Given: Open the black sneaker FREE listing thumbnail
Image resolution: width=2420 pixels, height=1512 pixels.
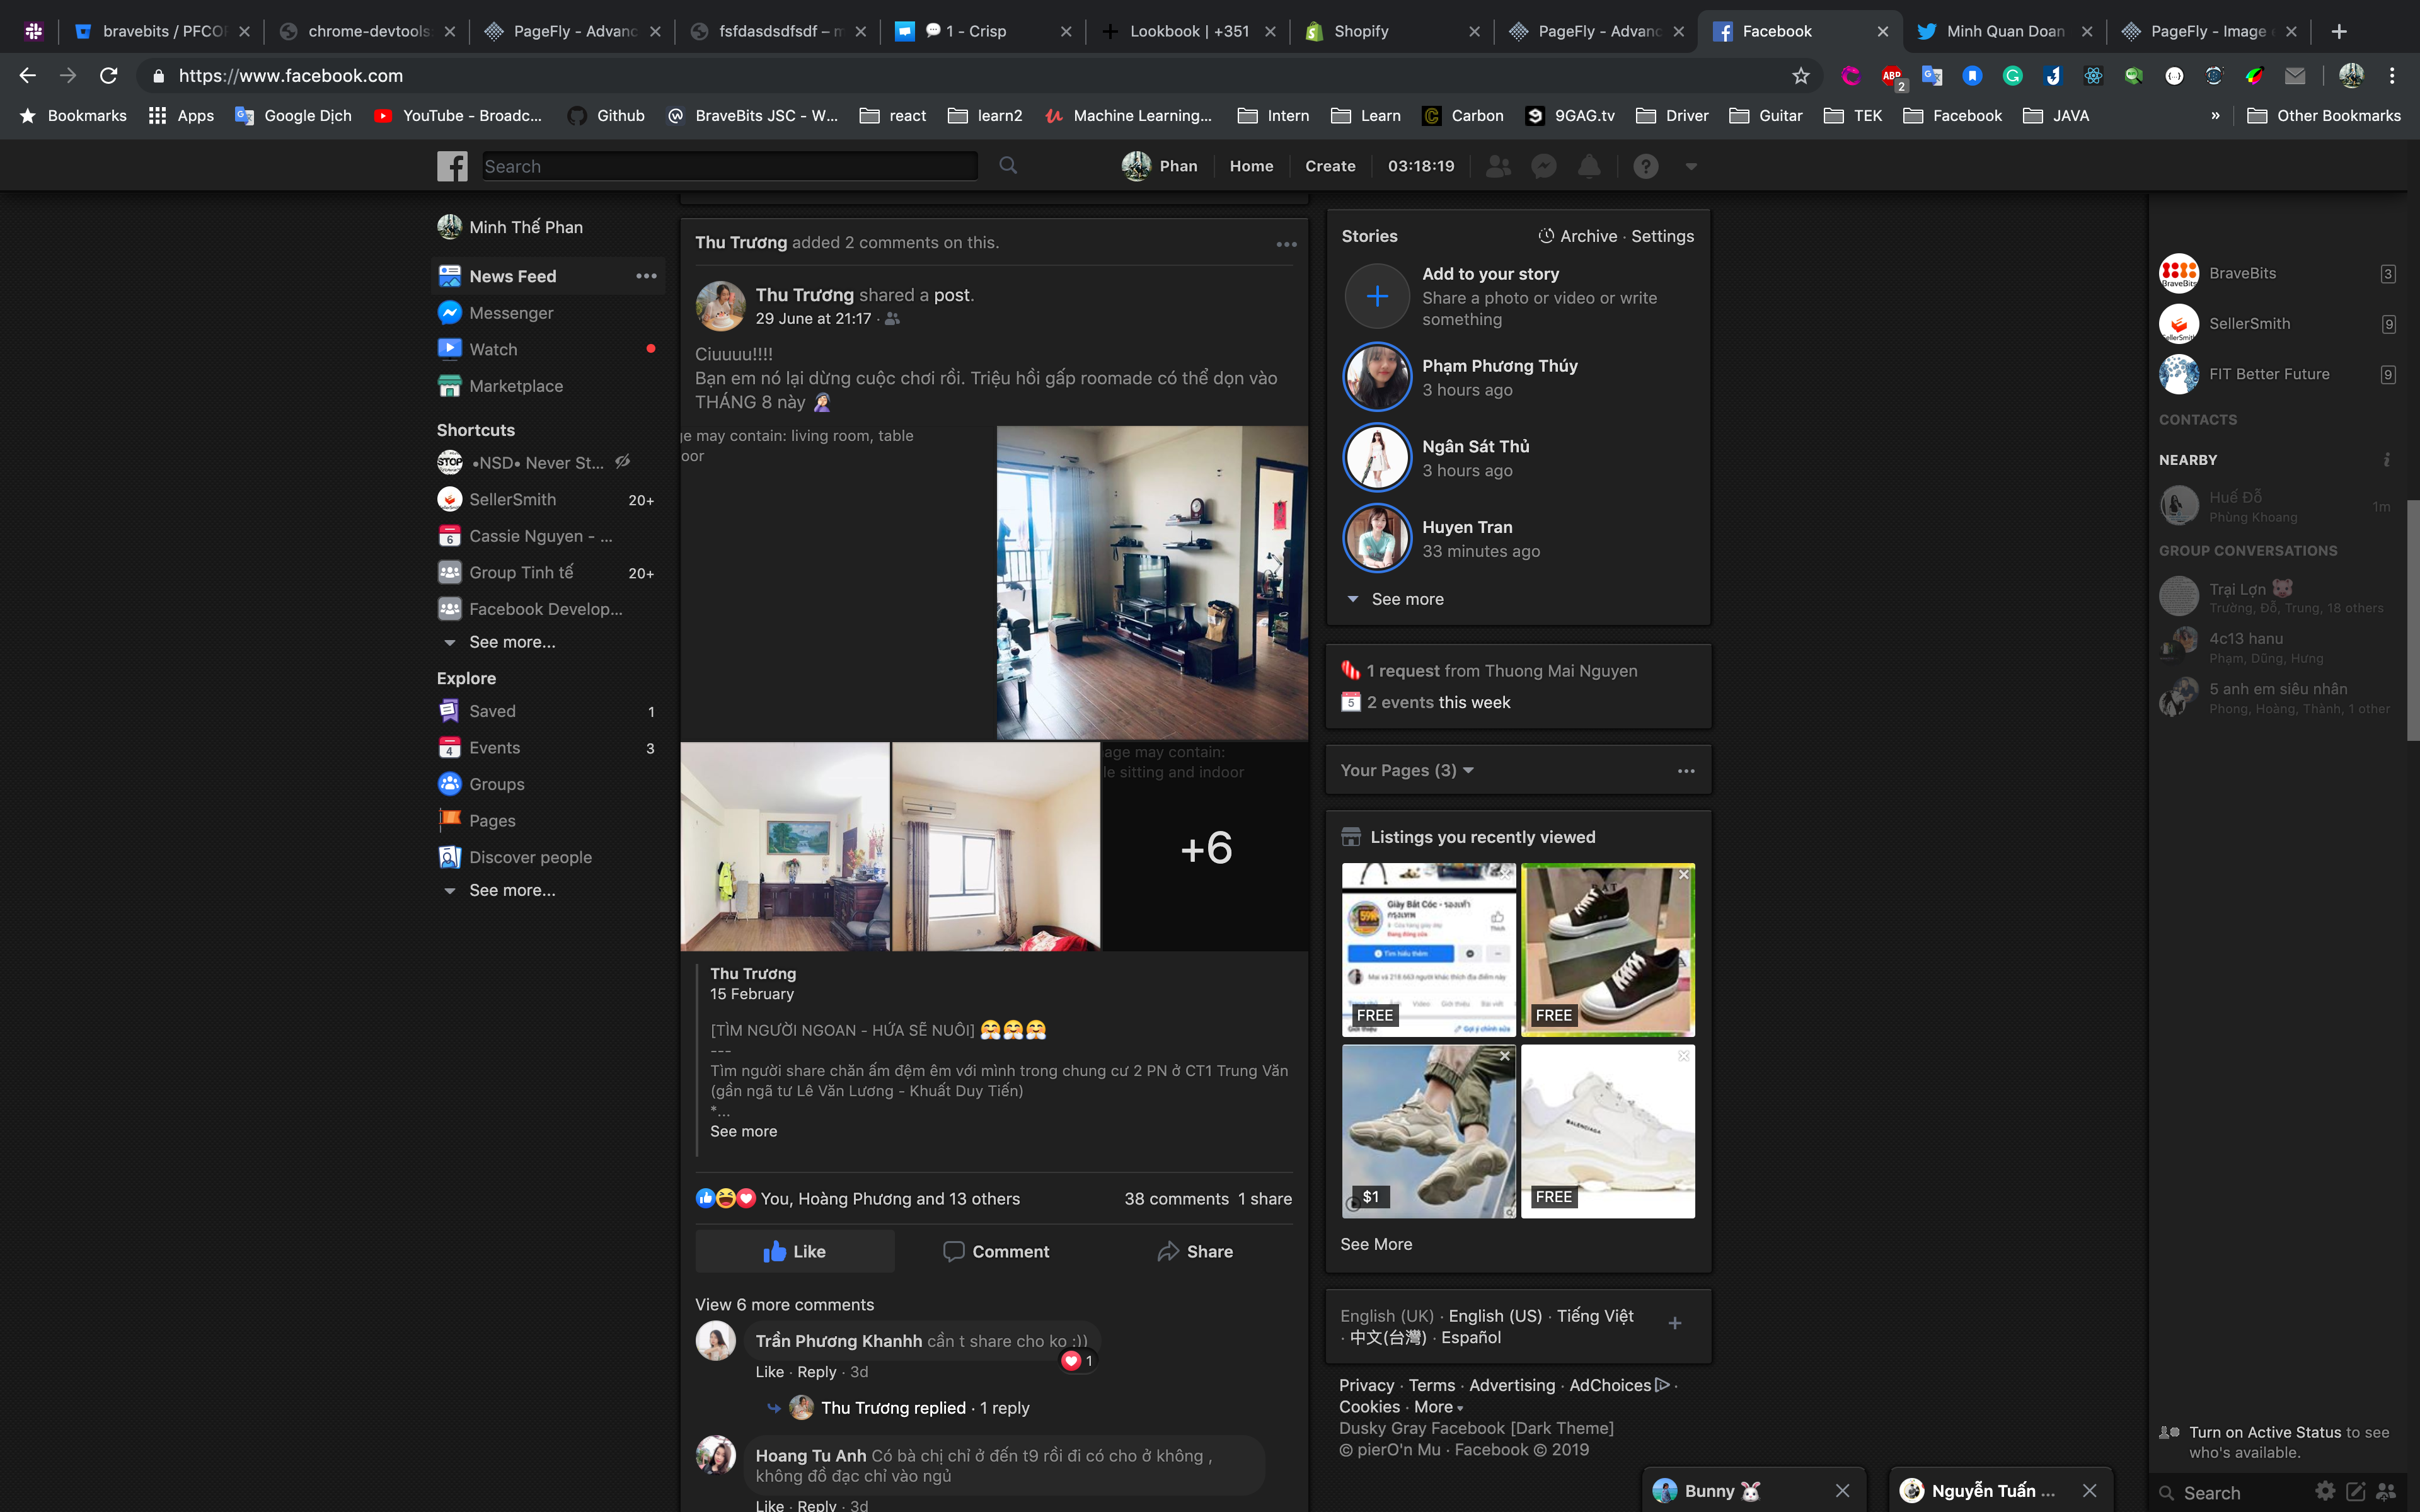Looking at the screenshot, I should point(1608,950).
